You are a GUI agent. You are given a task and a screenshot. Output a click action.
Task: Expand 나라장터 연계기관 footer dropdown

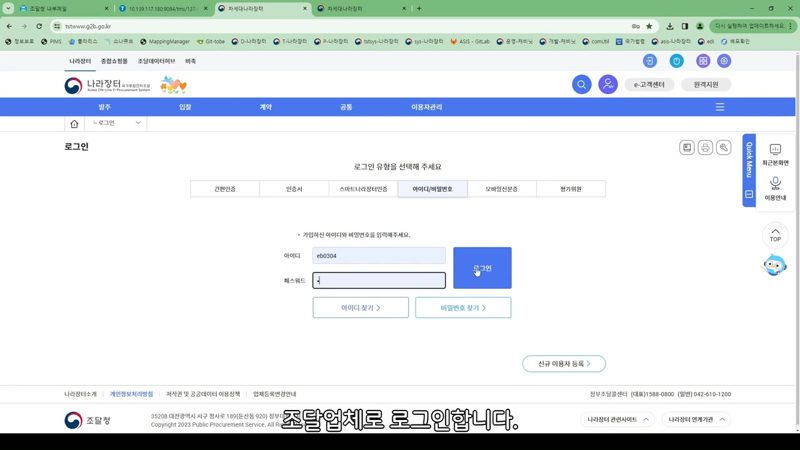coord(696,419)
